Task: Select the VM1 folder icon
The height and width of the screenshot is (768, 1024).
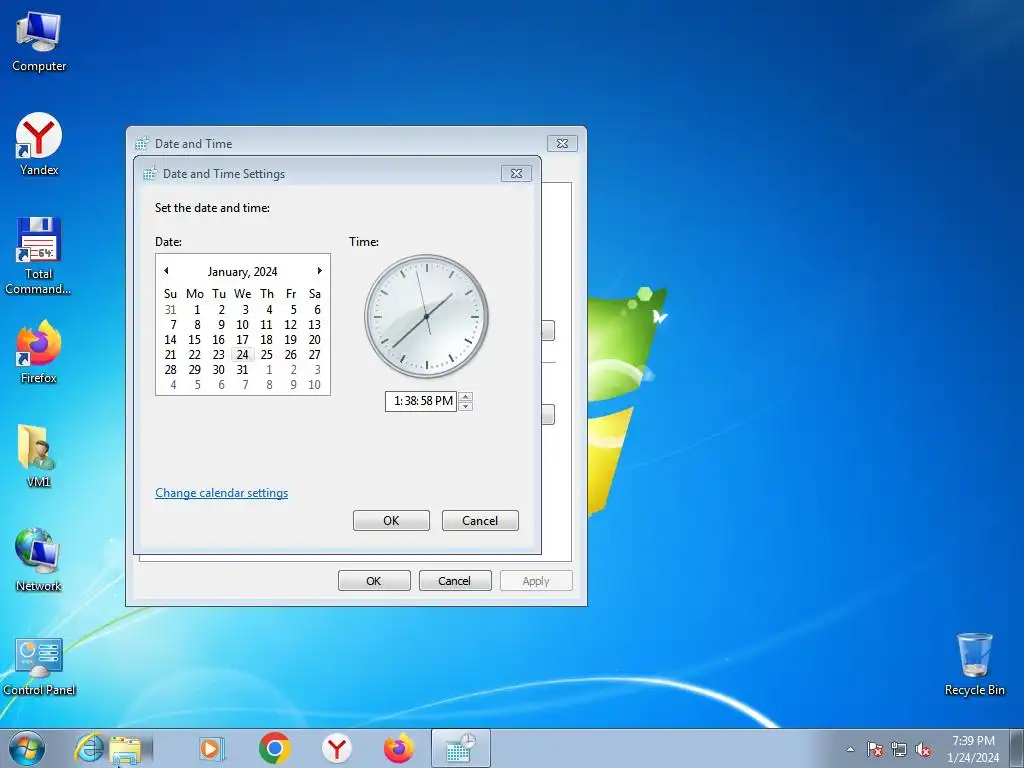Action: pyautogui.click(x=39, y=456)
